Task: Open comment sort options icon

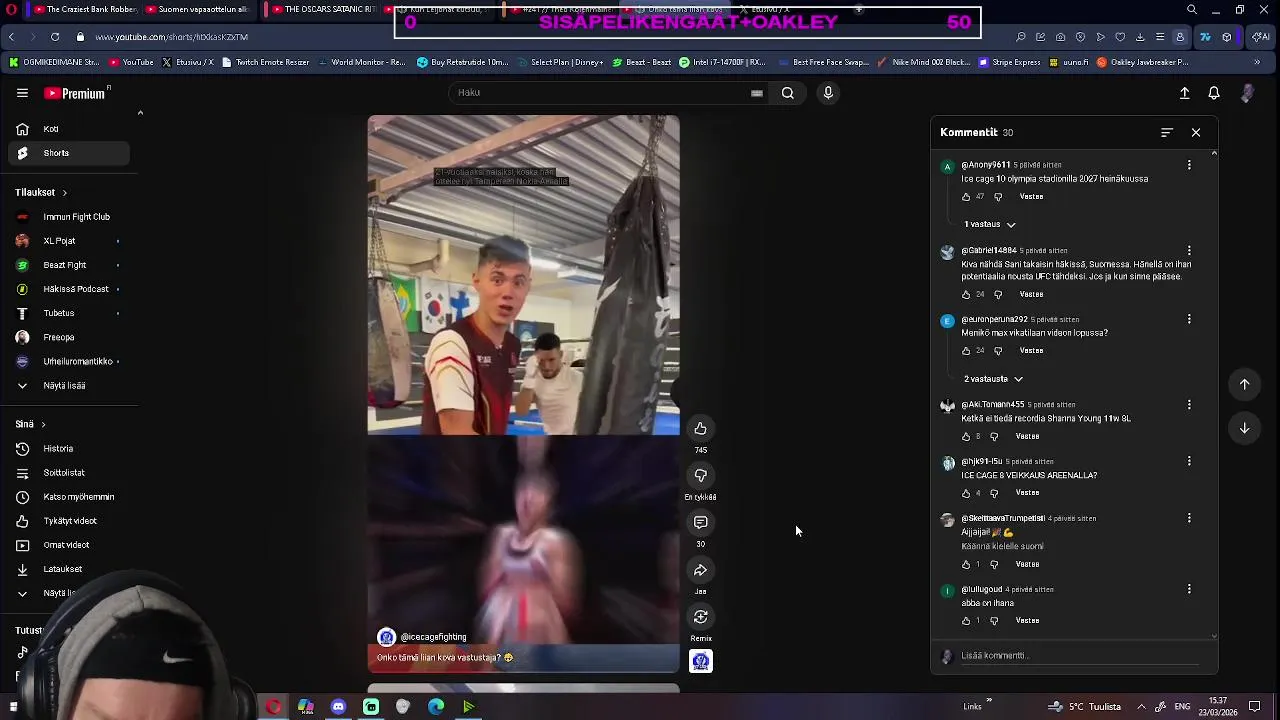Action: pyautogui.click(x=1166, y=132)
